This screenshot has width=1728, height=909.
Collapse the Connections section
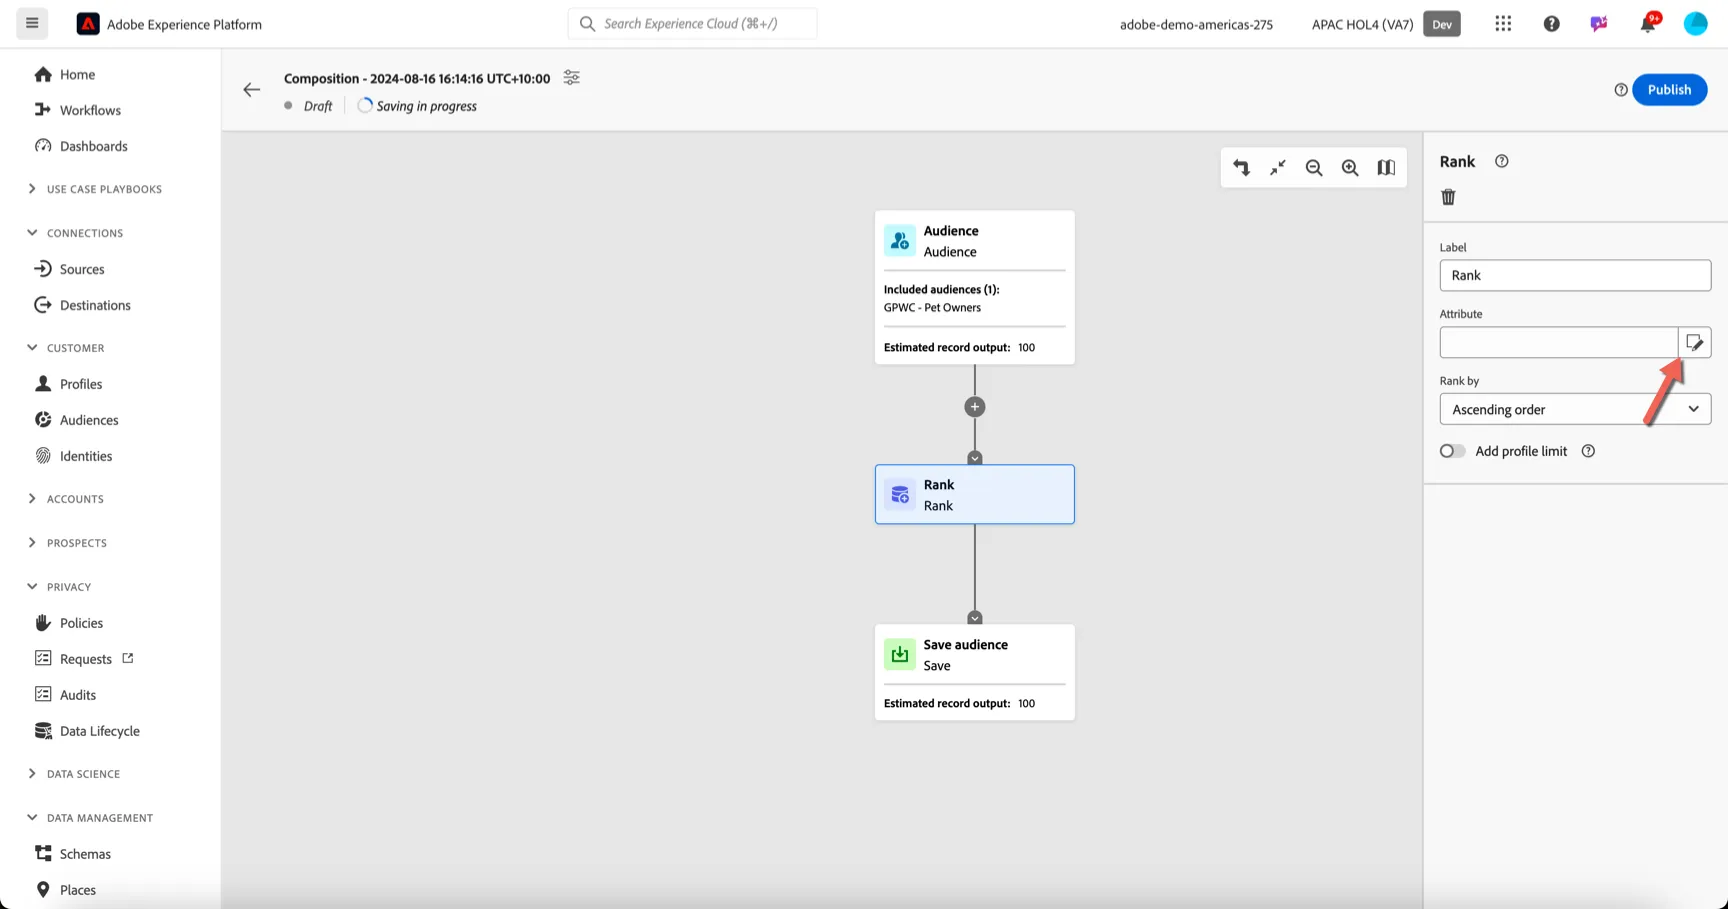[x=76, y=233]
